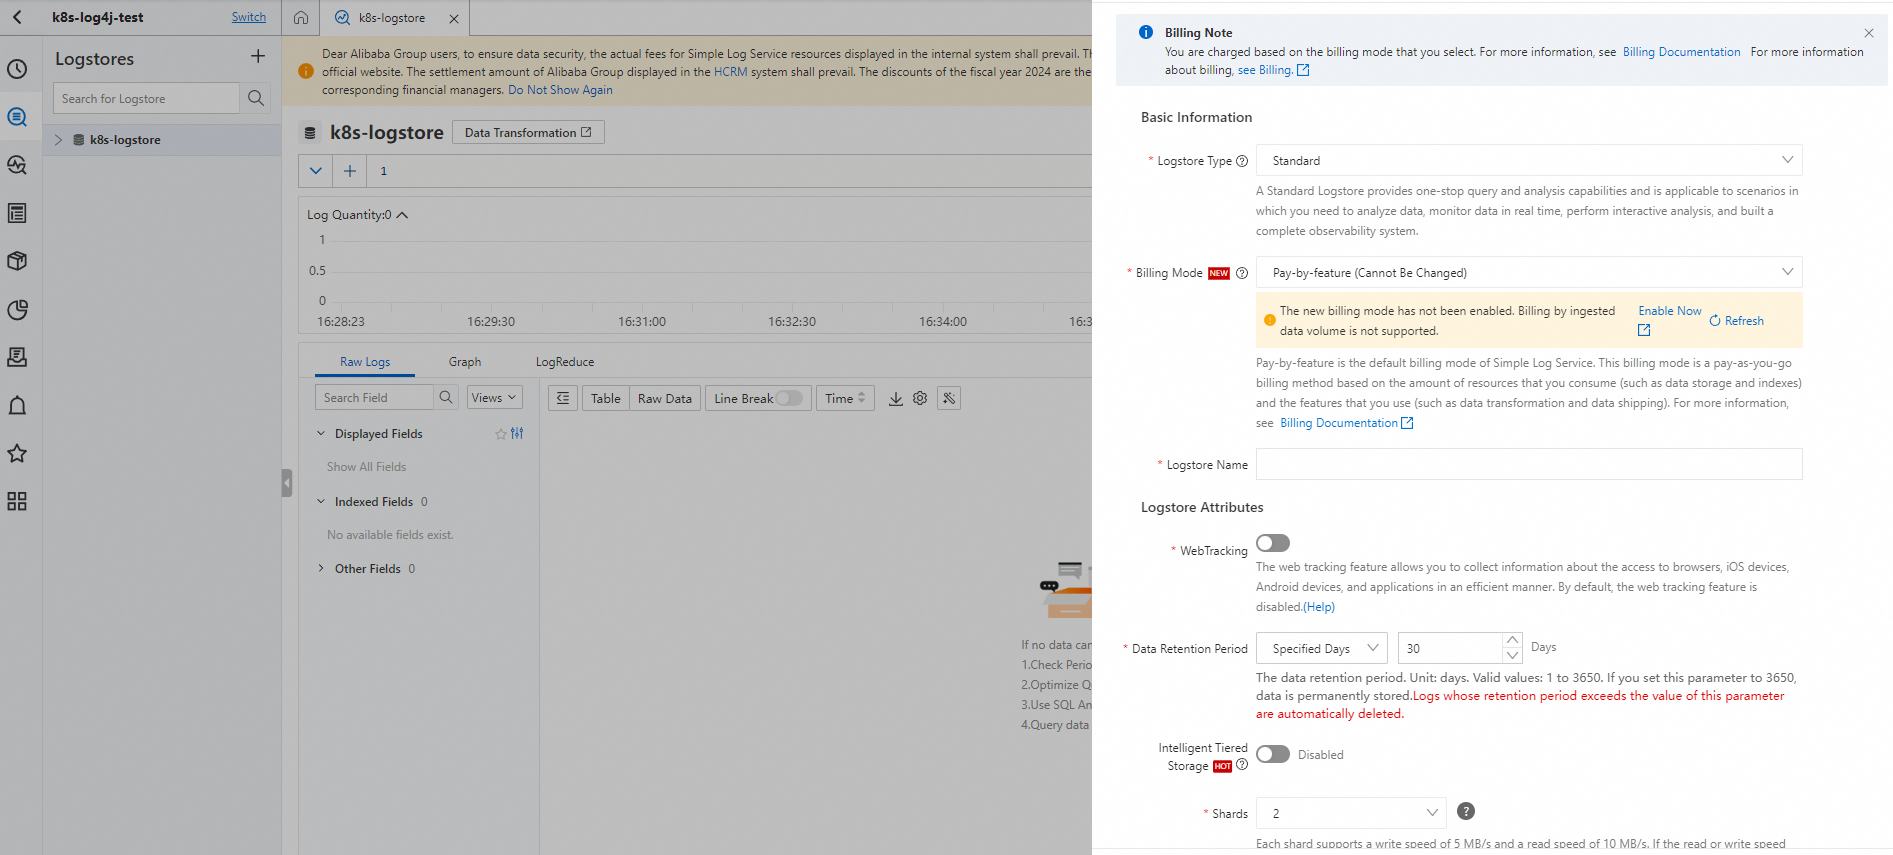
Task: Open the search-analytics icon in sidebar
Action: coord(17,165)
